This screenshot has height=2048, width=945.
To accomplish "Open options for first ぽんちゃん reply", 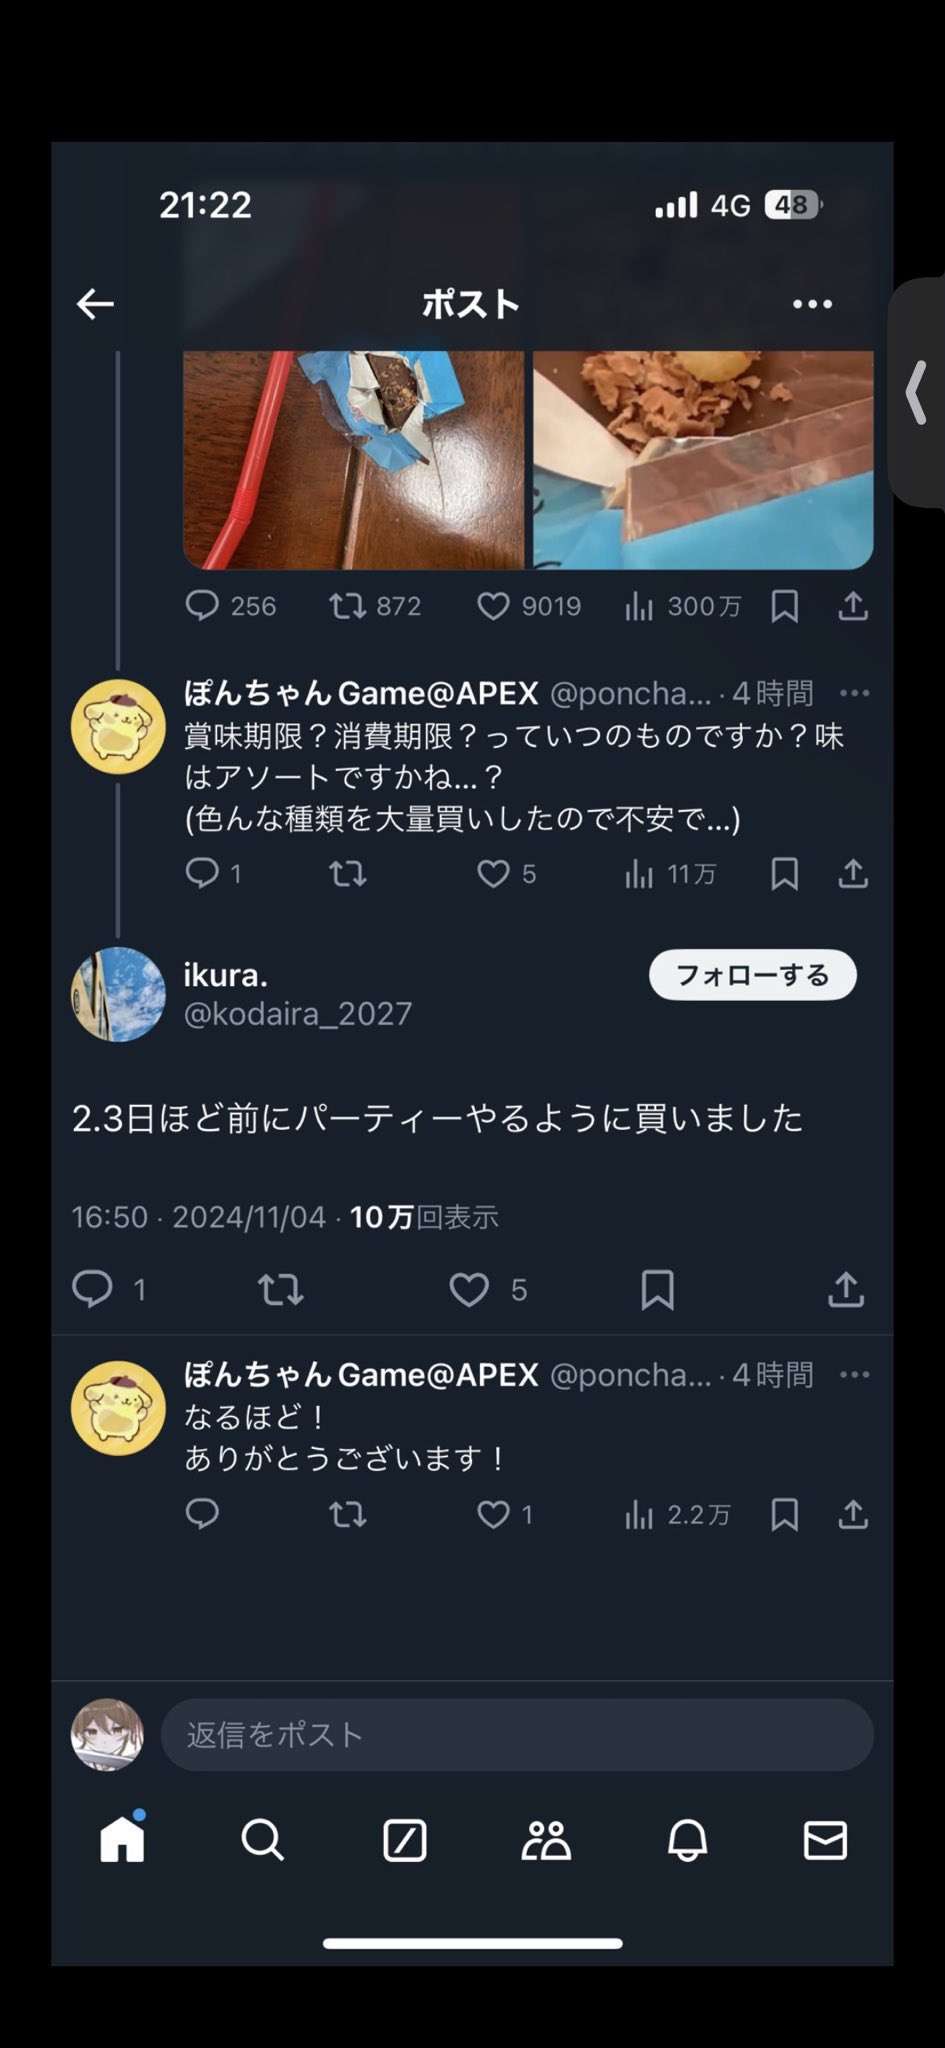I will point(854,693).
